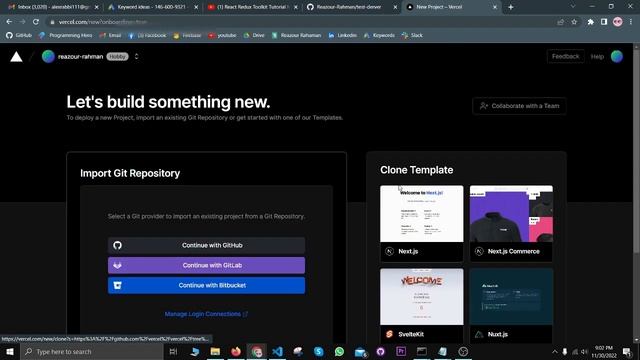Continue with Bitbucket
This screenshot has width=640, height=360.
(x=206, y=285)
